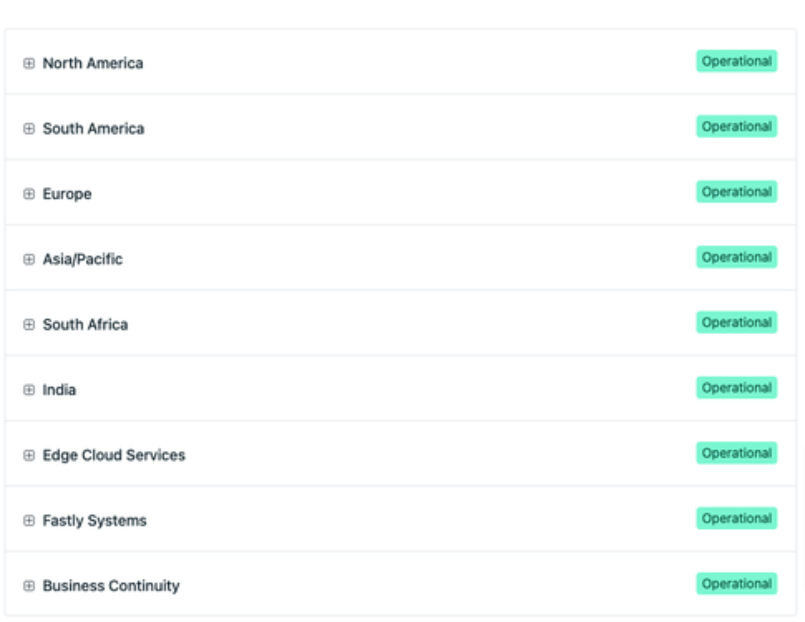Image resolution: width=805 pixels, height=622 pixels.
Task: Select the Edge Cloud Services label
Action: tap(113, 455)
